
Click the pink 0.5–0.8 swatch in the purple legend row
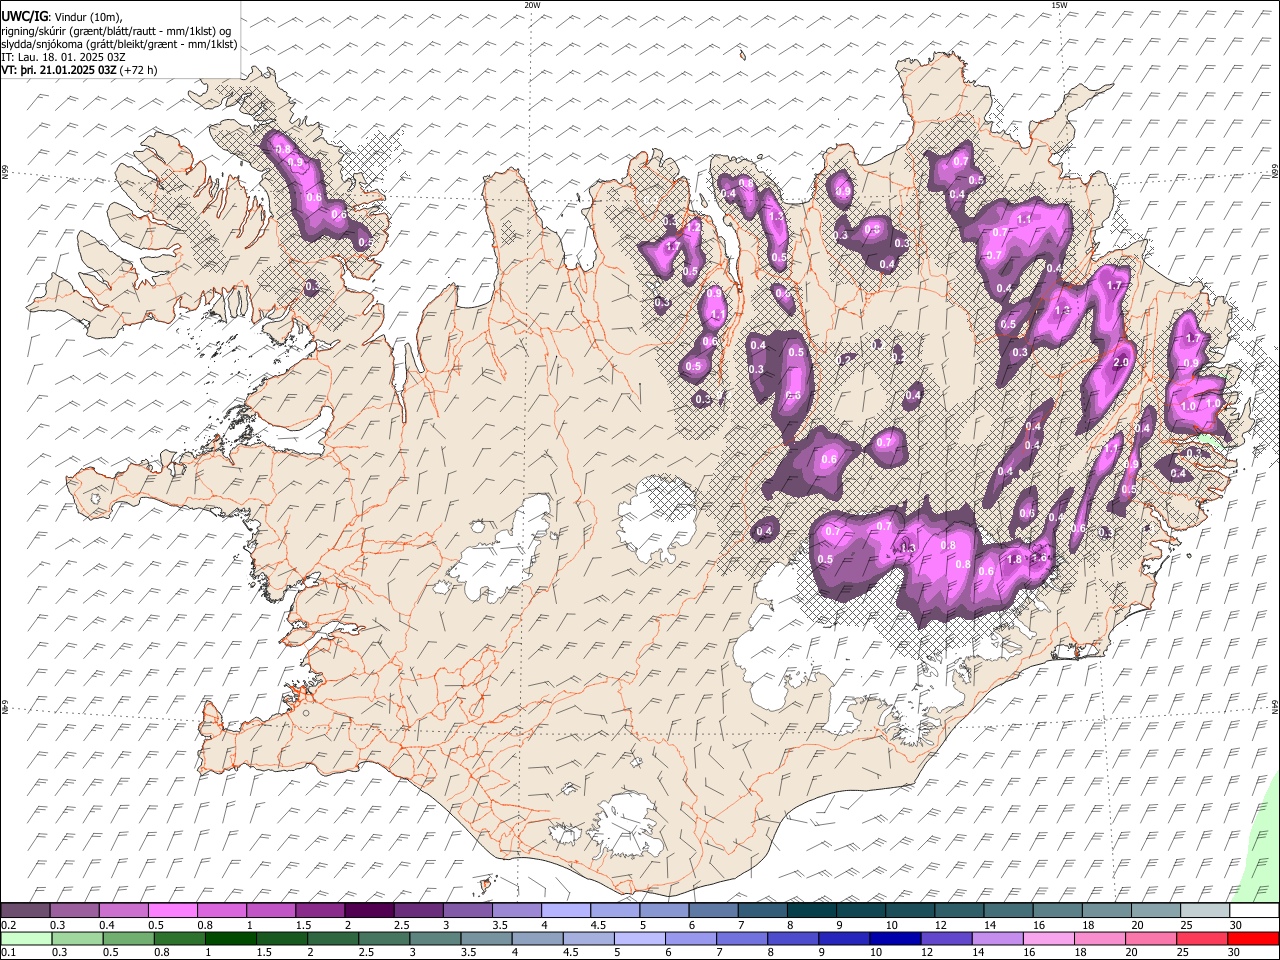coord(173,910)
